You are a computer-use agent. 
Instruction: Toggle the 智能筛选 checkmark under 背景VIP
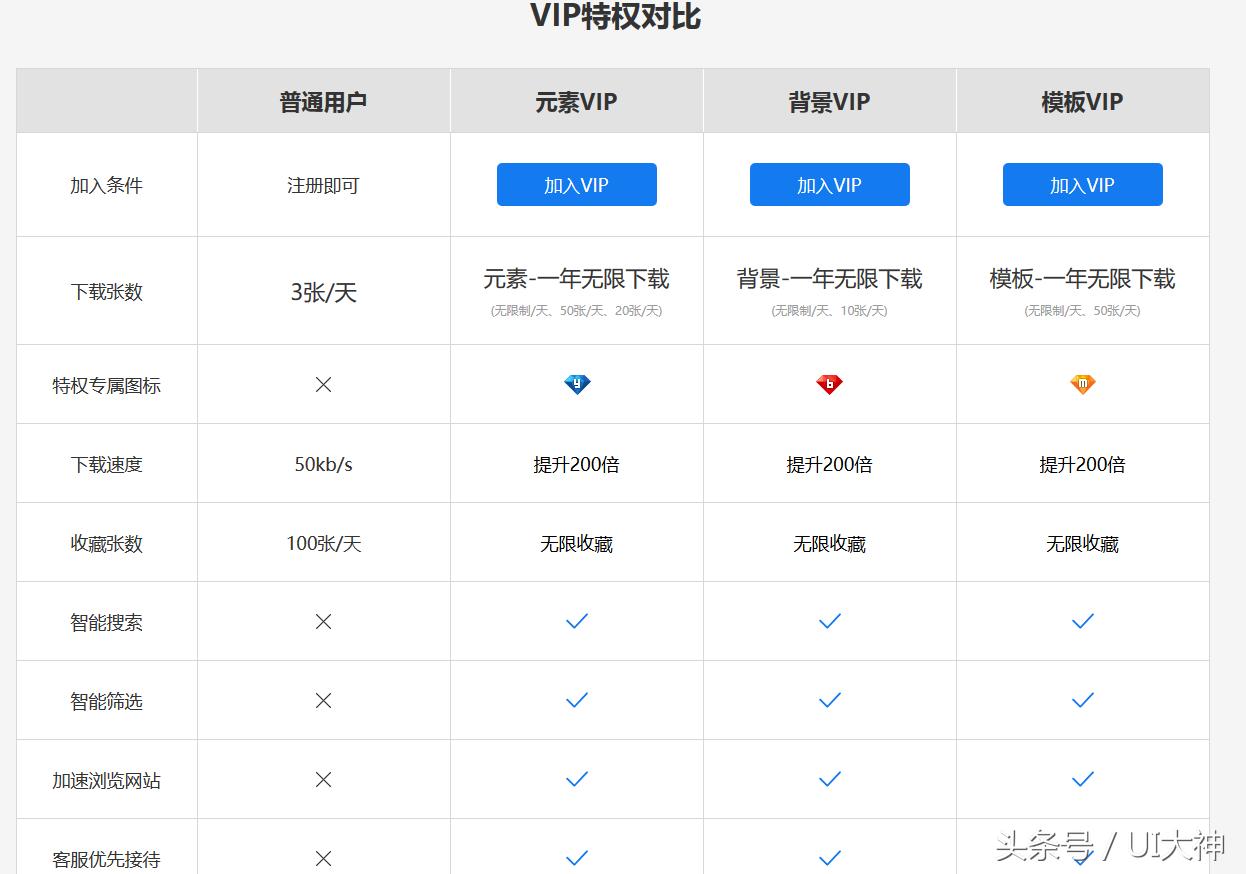point(829,700)
